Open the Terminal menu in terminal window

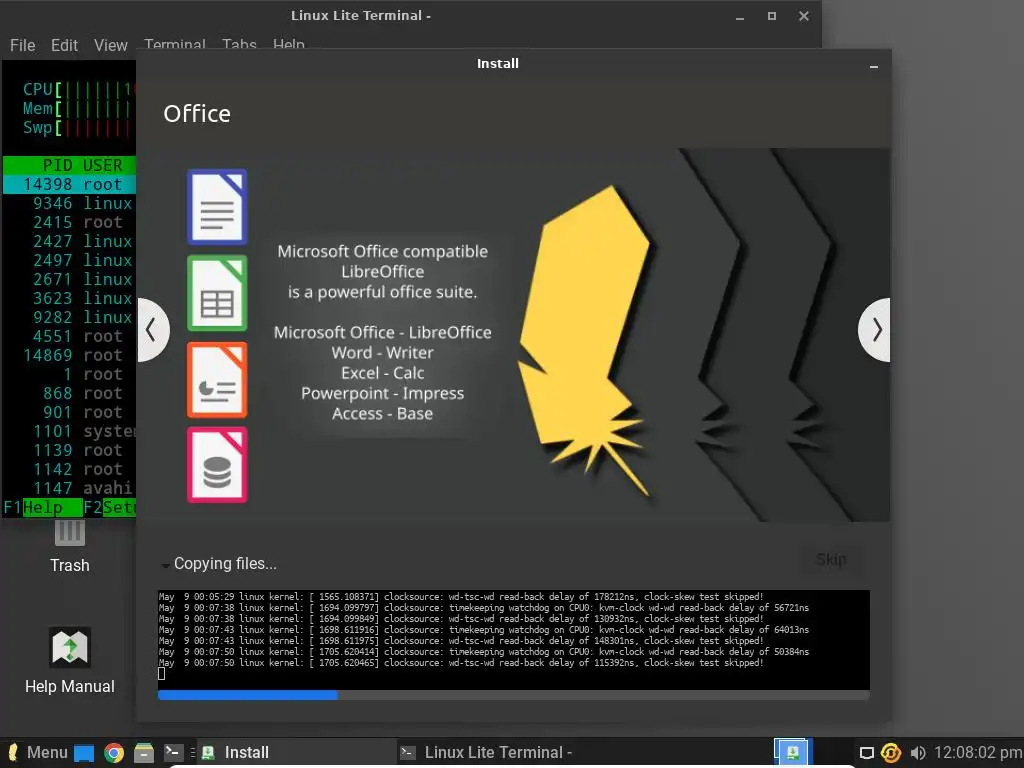pos(174,43)
